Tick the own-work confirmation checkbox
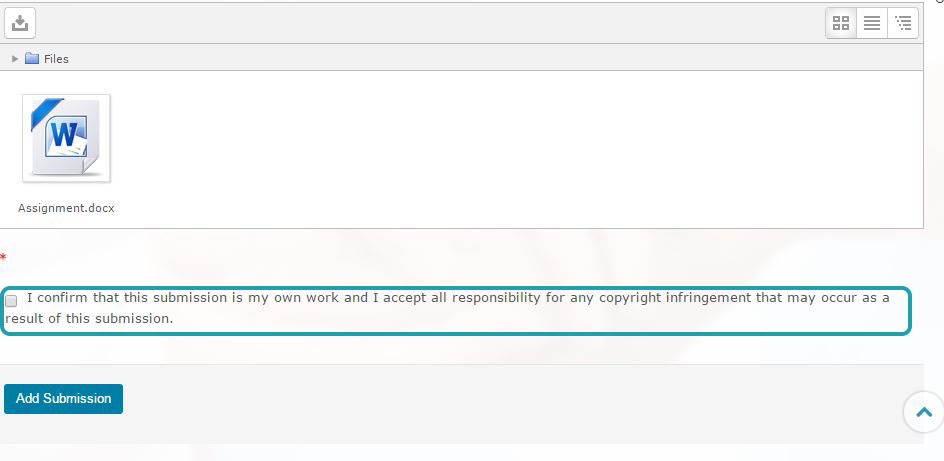This screenshot has width=944, height=461. 11,300
